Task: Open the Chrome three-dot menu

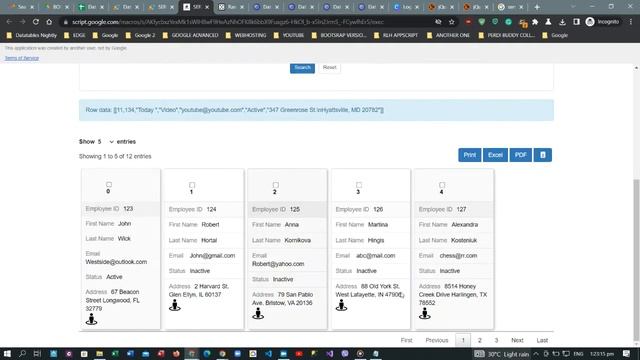Action: [x=631, y=22]
